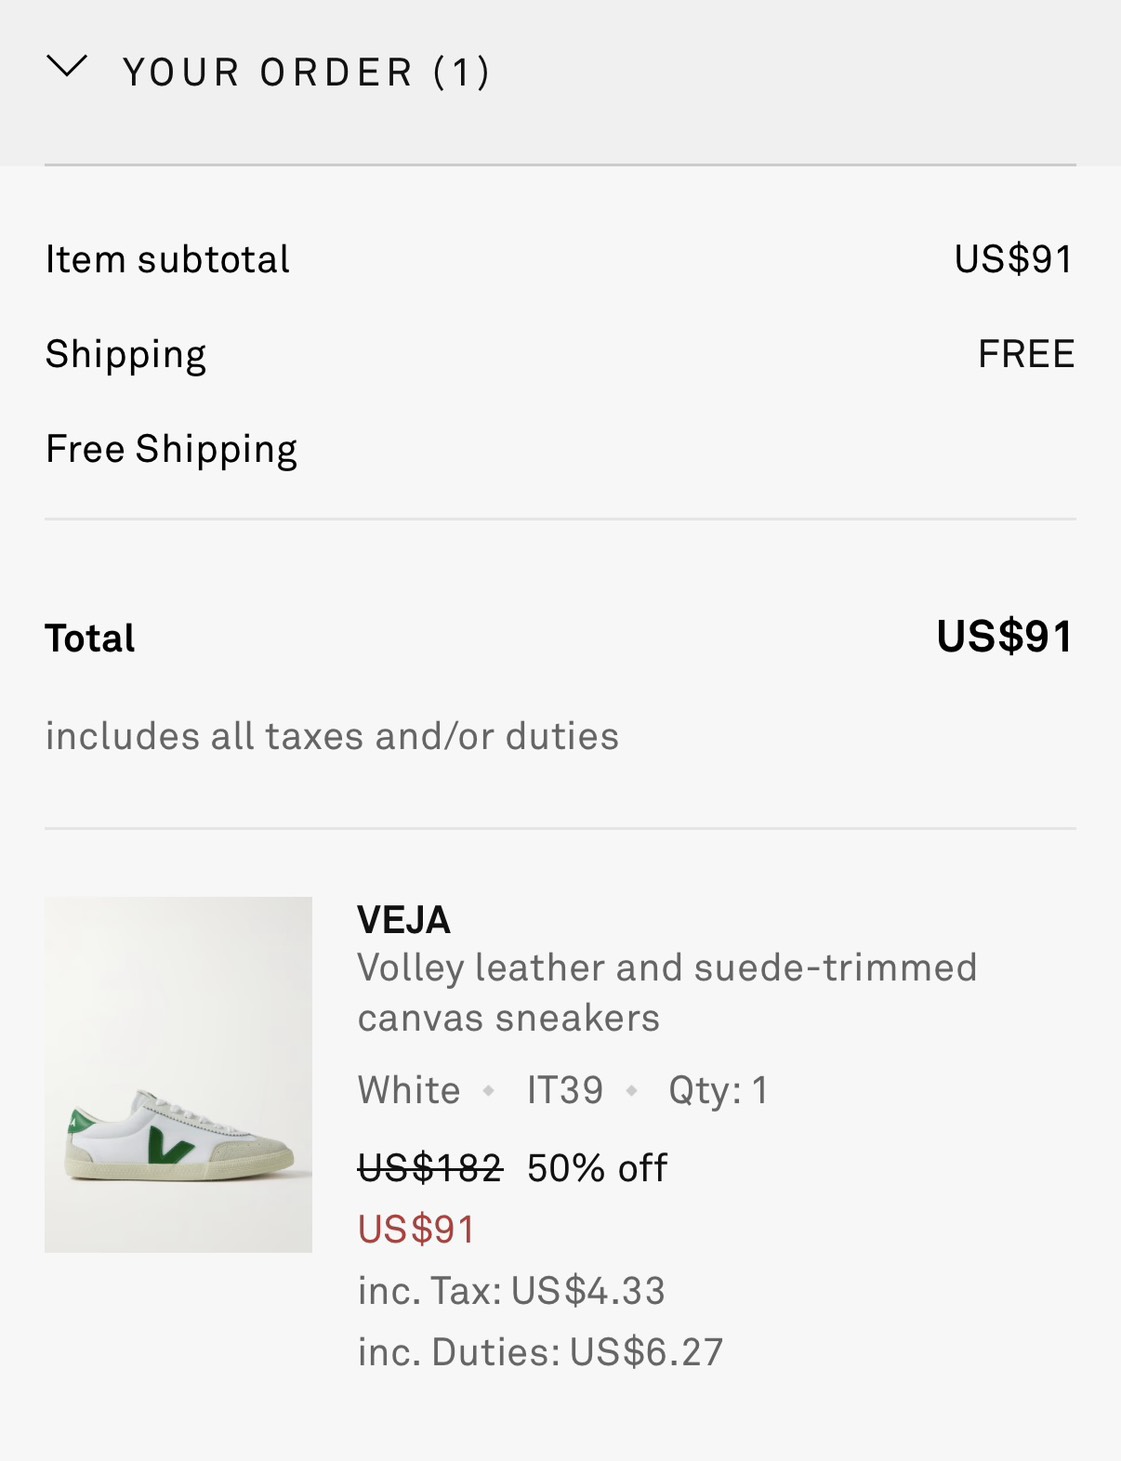
Task: Click the Item subtotal US$91 amount
Action: point(1013,259)
